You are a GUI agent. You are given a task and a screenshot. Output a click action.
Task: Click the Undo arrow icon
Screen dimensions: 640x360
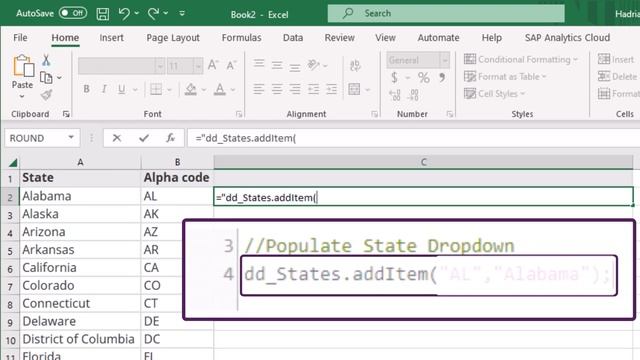(x=124, y=13)
